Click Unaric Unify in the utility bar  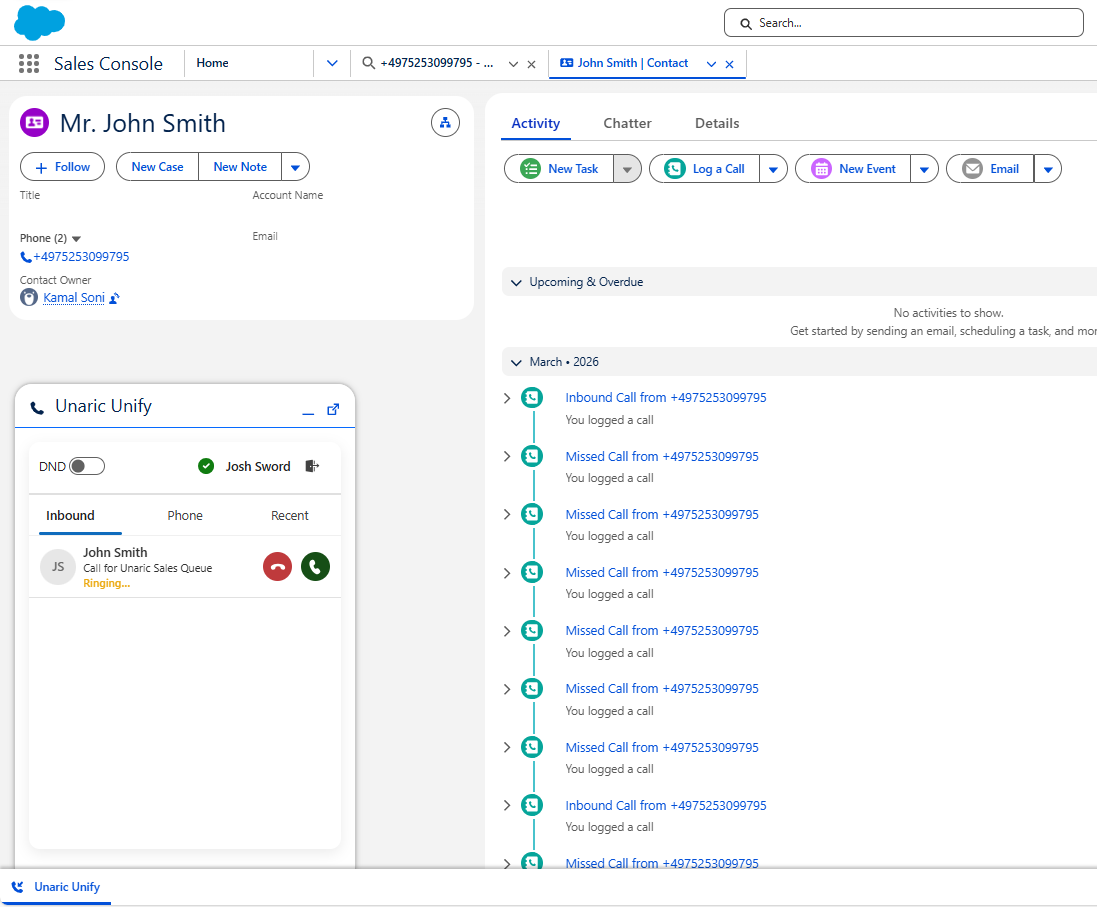(x=56, y=887)
